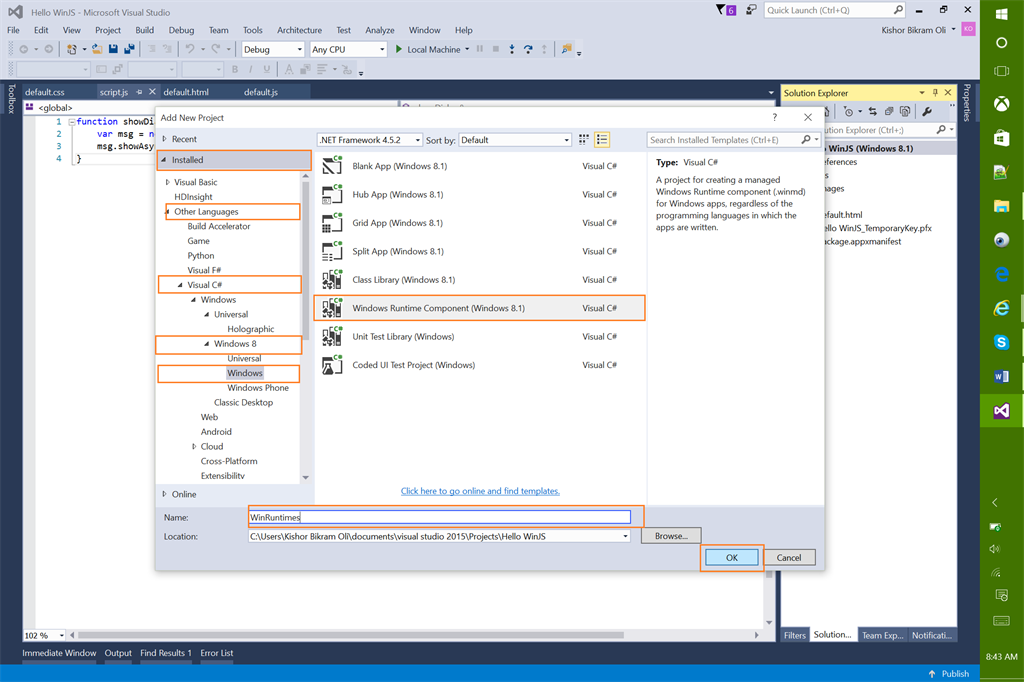Switch to the default.html tab
The image size is (1024, 682).
pyautogui.click(x=185, y=92)
